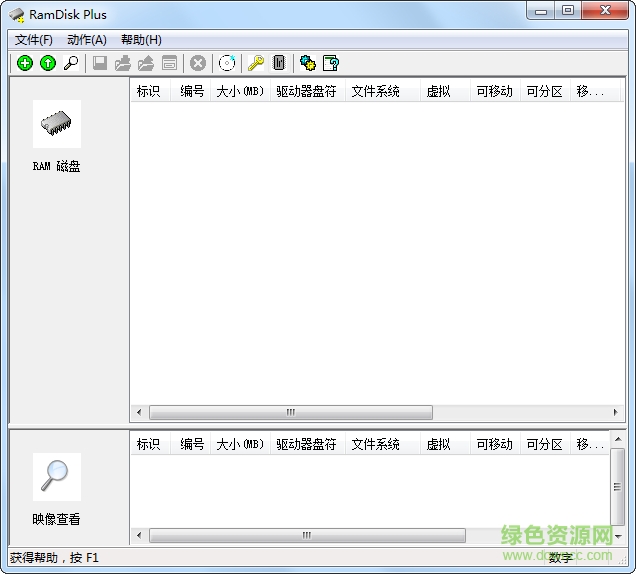This screenshot has height=574, width=636.
Task: Click the image view horizontal scrollbar thumb
Action: click(307, 535)
